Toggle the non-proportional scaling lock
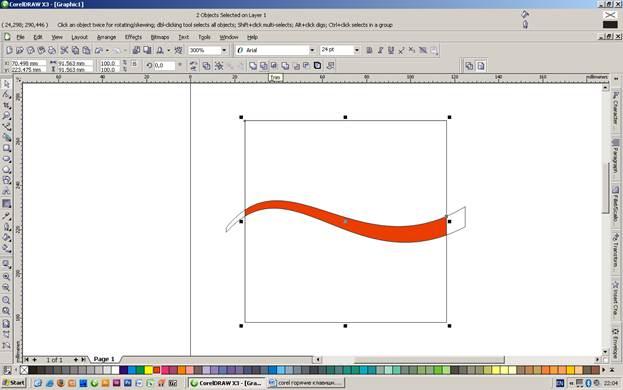This screenshot has height=390, width=623. point(134,64)
